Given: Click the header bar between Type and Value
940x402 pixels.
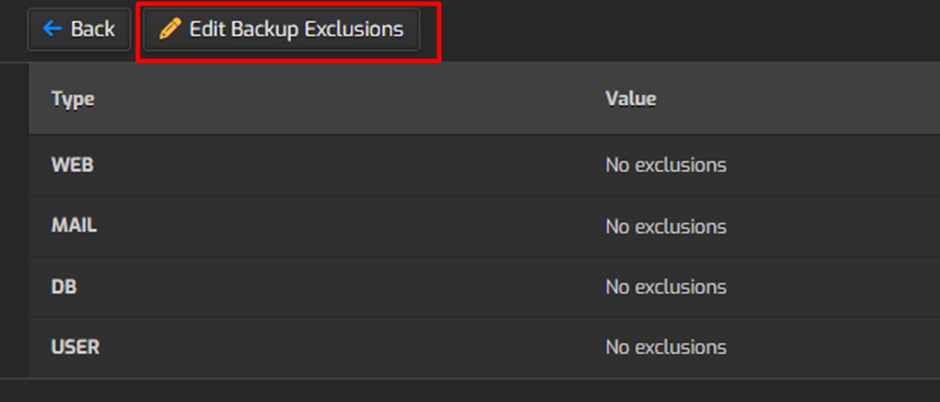Looking at the screenshot, I should [350, 98].
